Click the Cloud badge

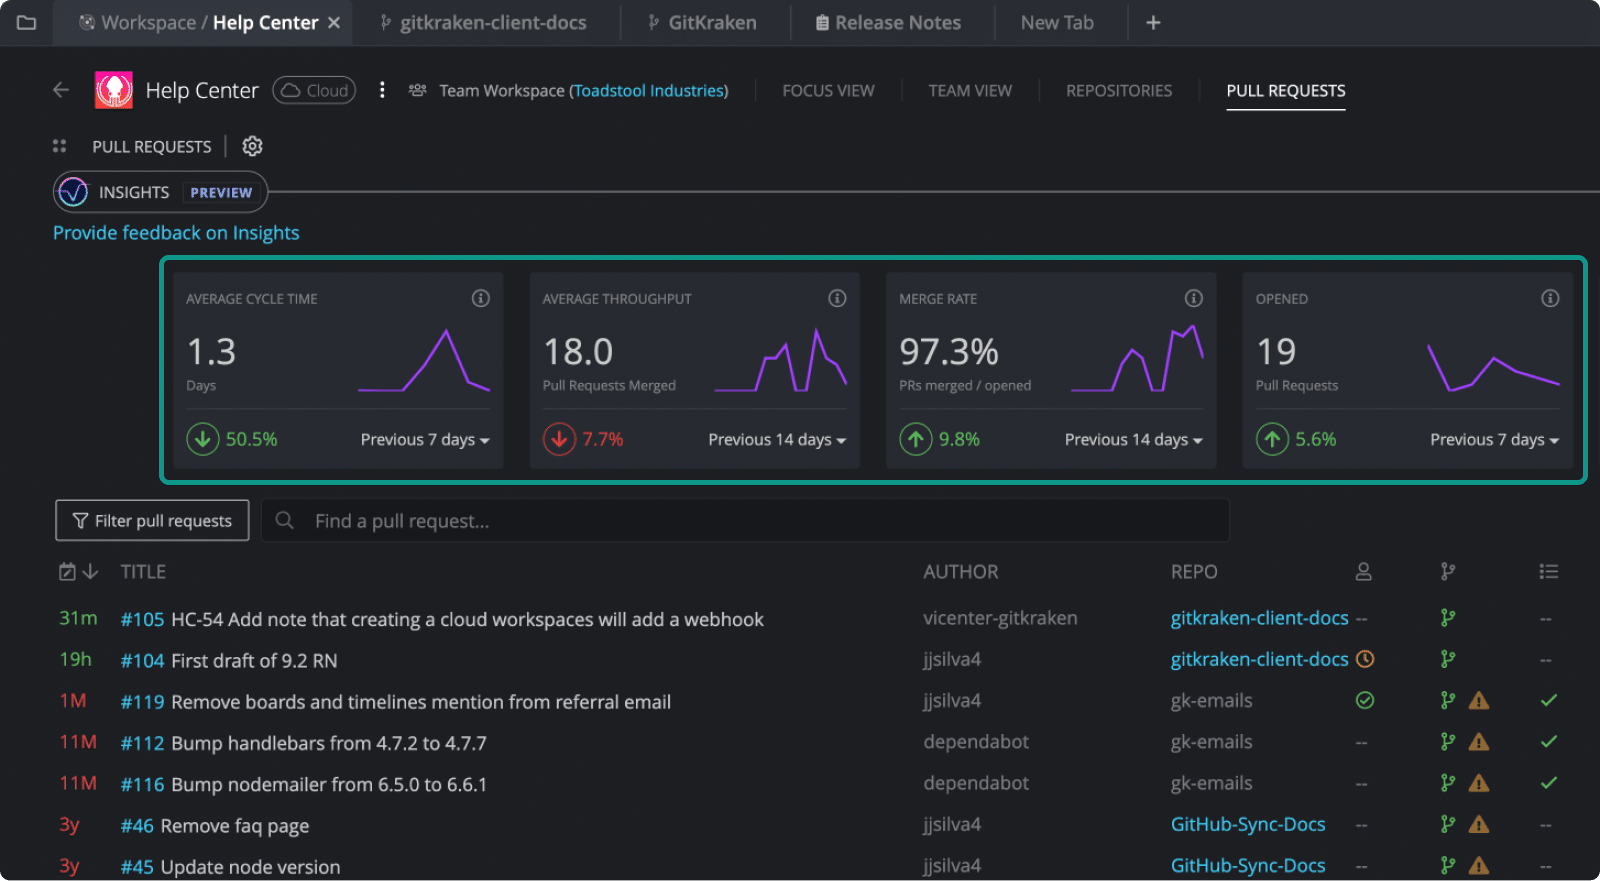[314, 90]
